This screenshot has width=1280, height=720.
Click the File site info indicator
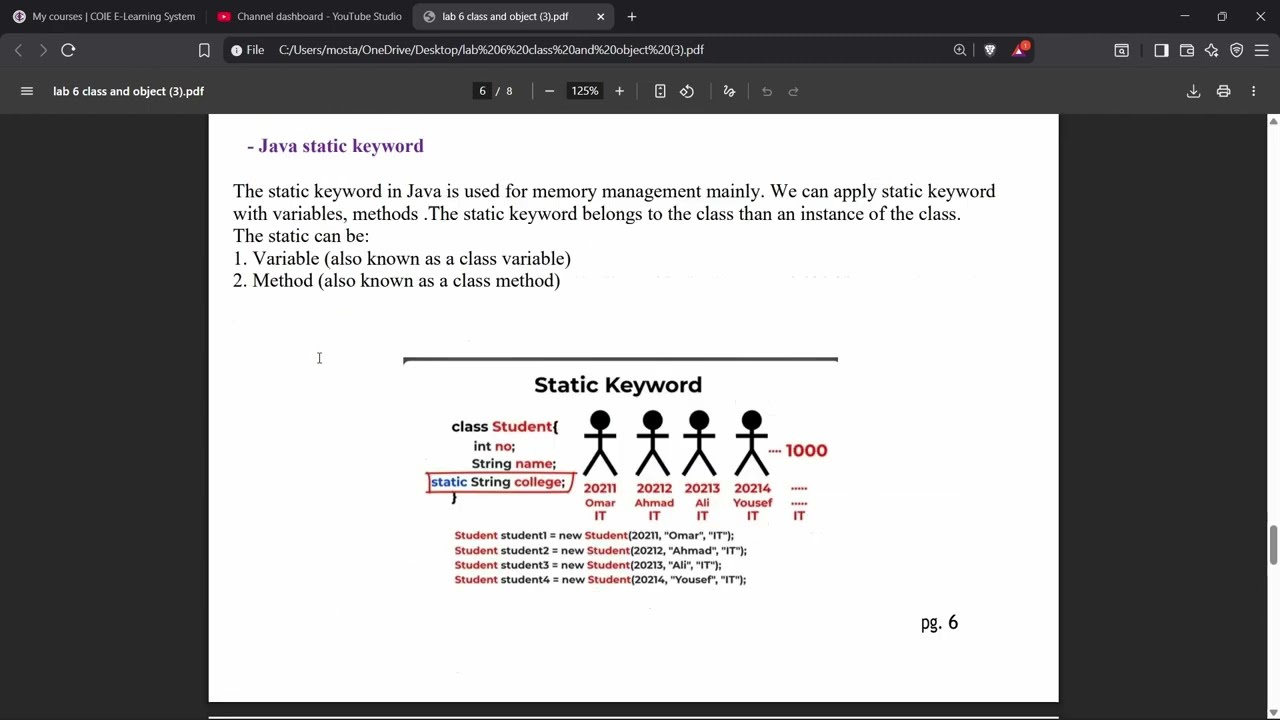(x=247, y=50)
